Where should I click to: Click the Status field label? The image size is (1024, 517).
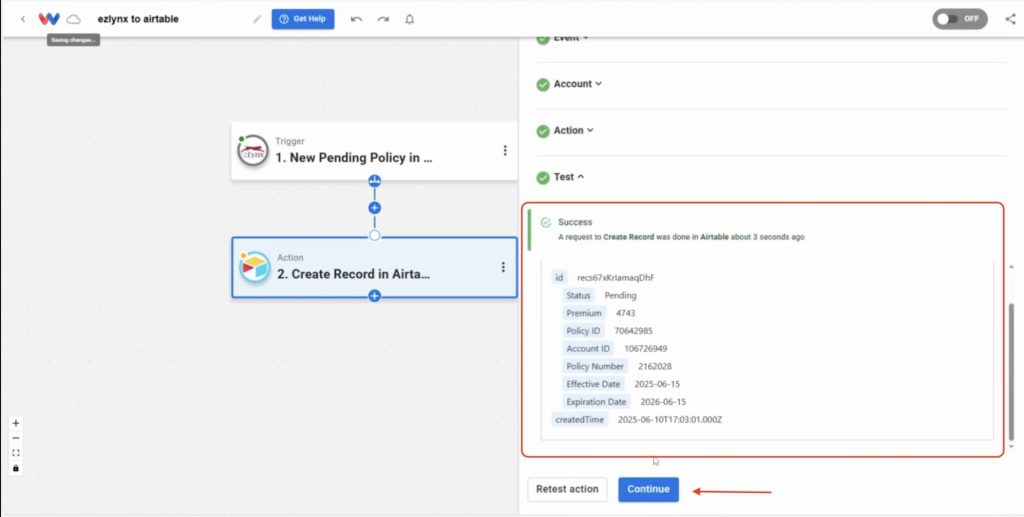point(578,295)
